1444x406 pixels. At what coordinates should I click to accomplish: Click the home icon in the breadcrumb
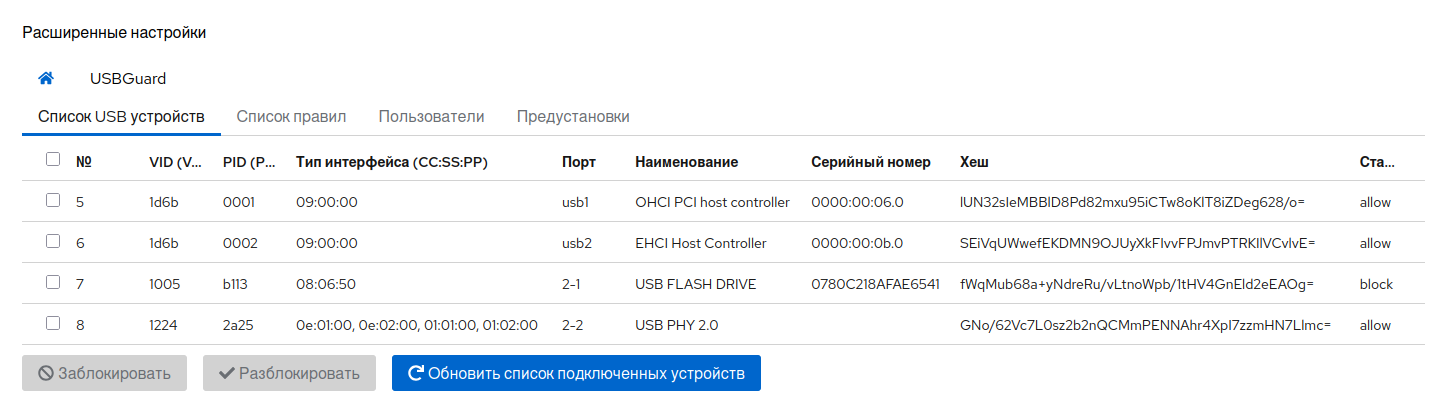point(46,78)
